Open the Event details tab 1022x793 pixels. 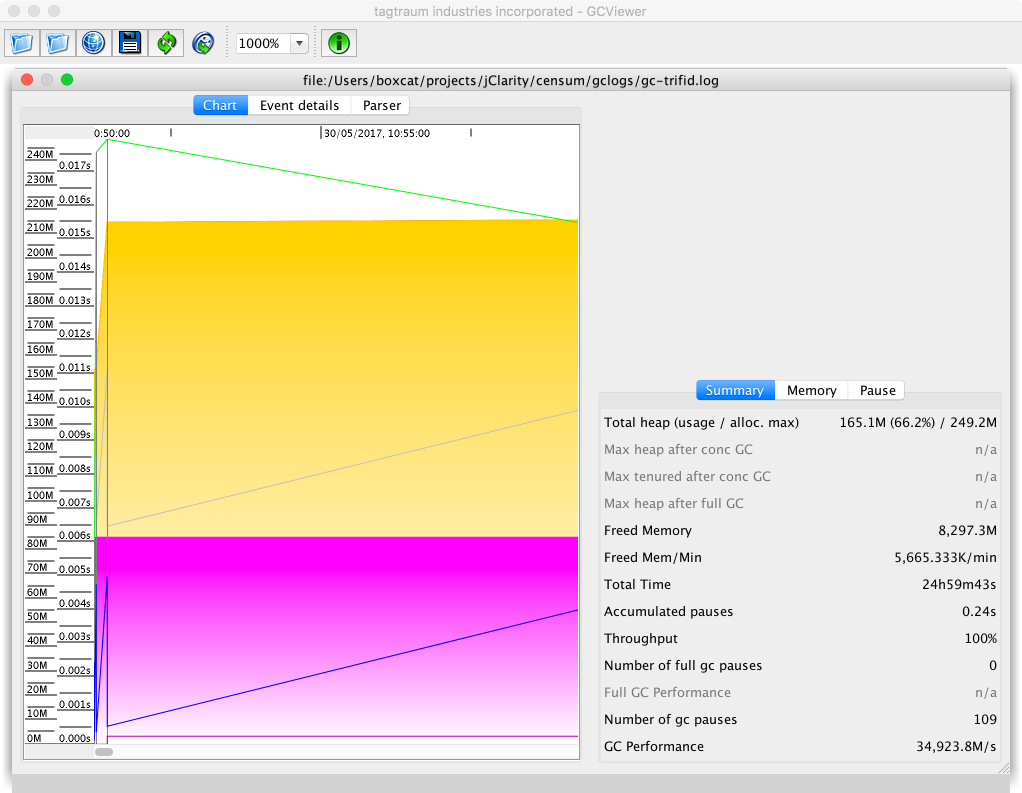coord(299,105)
